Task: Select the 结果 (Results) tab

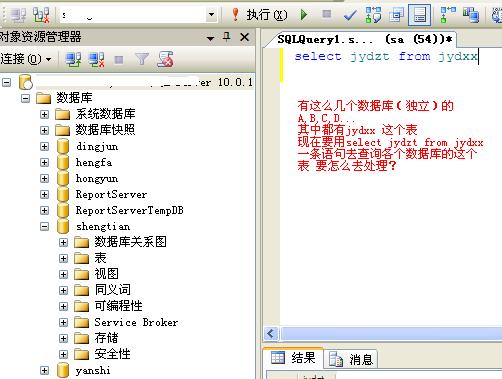Action: tap(293, 358)
